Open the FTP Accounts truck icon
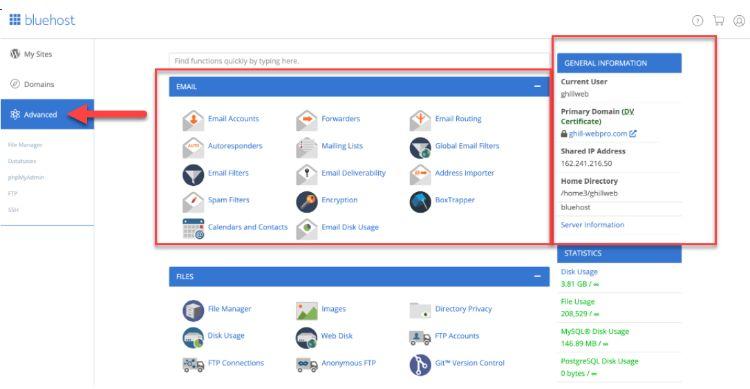 point(420,337)
